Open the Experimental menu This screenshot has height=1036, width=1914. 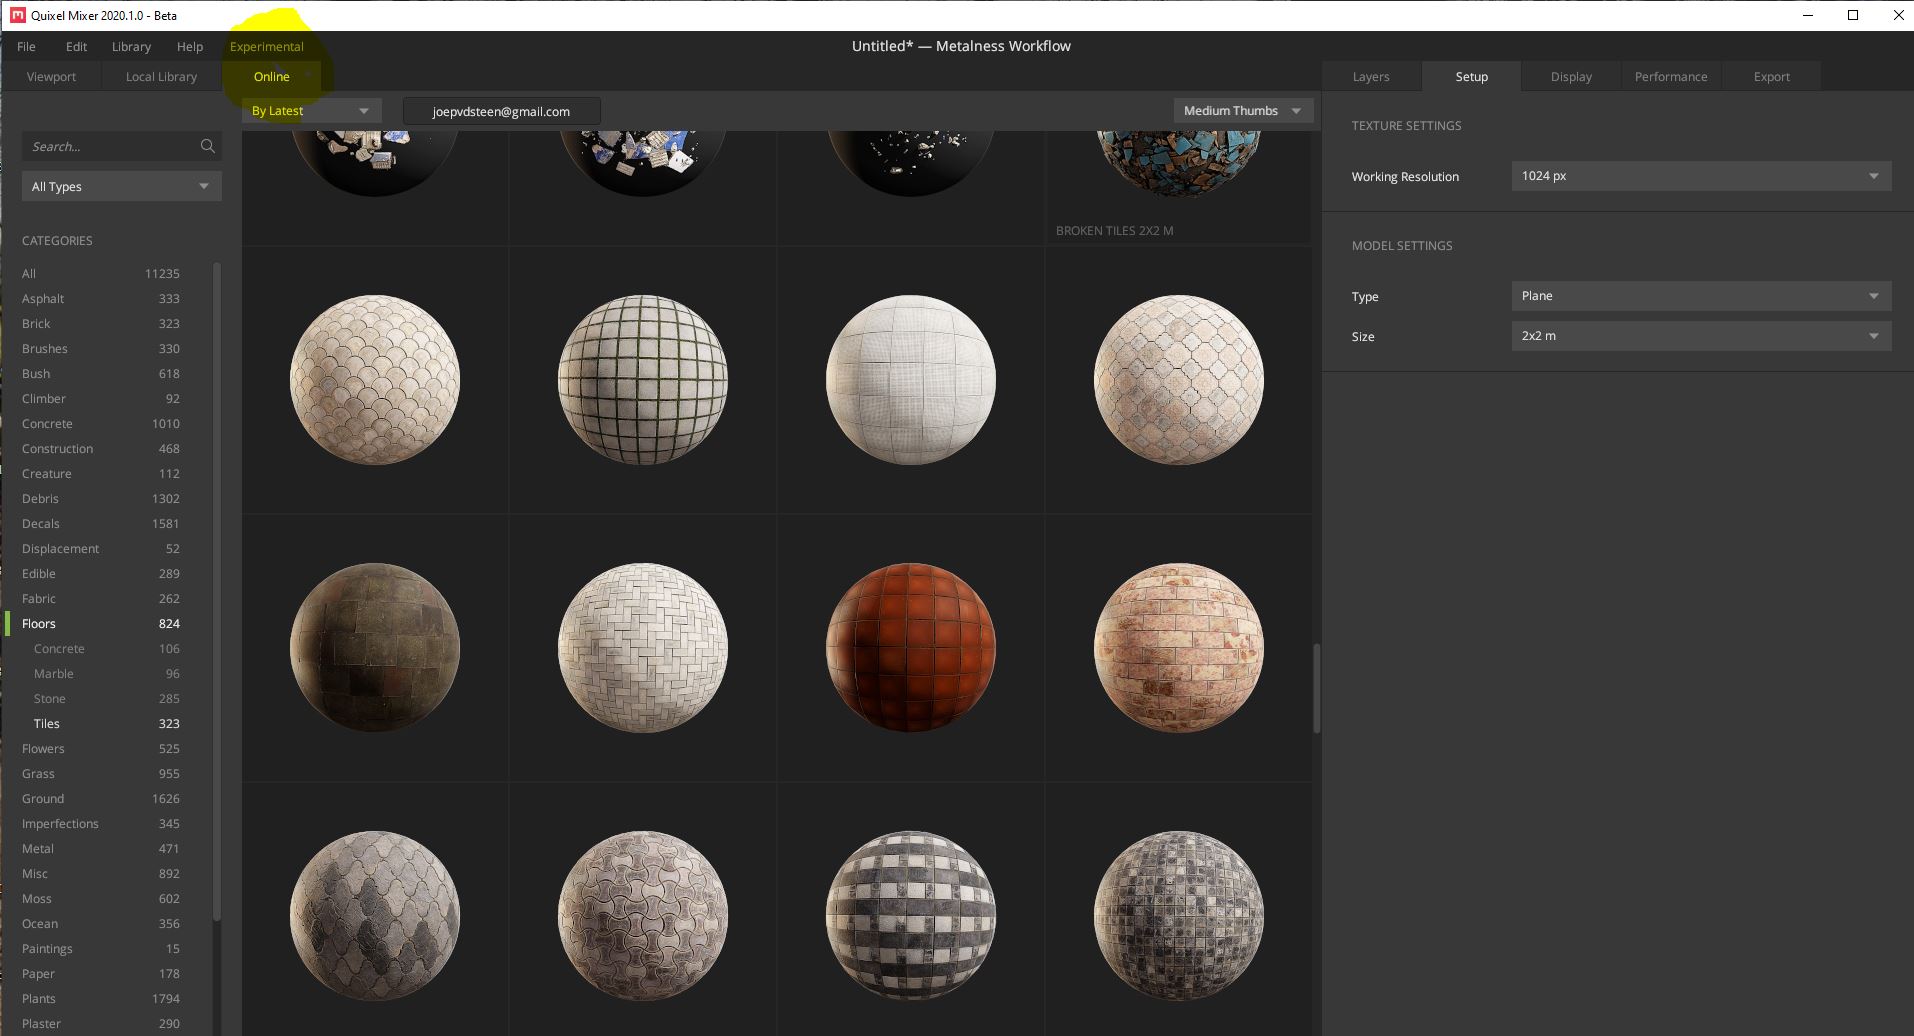[266, 46]
